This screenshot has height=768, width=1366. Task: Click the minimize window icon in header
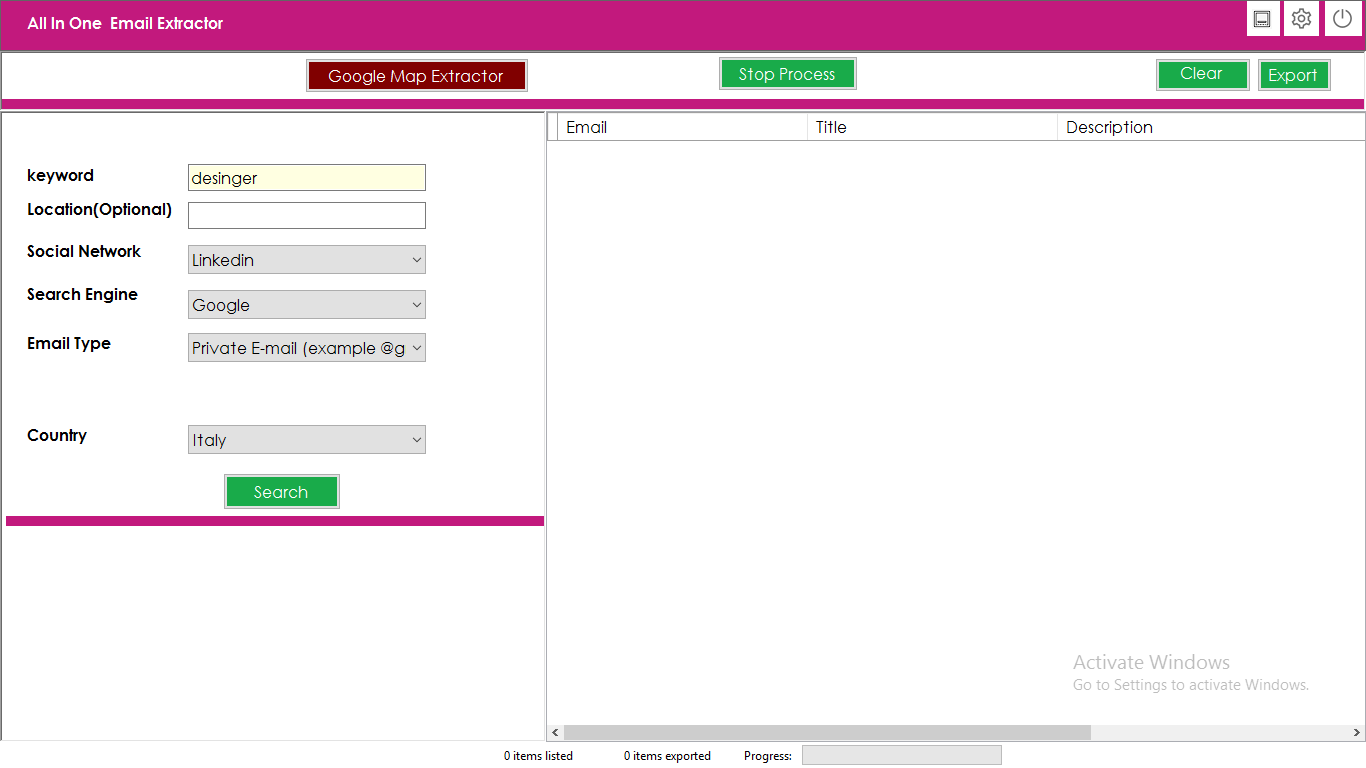pos(1263,19)
